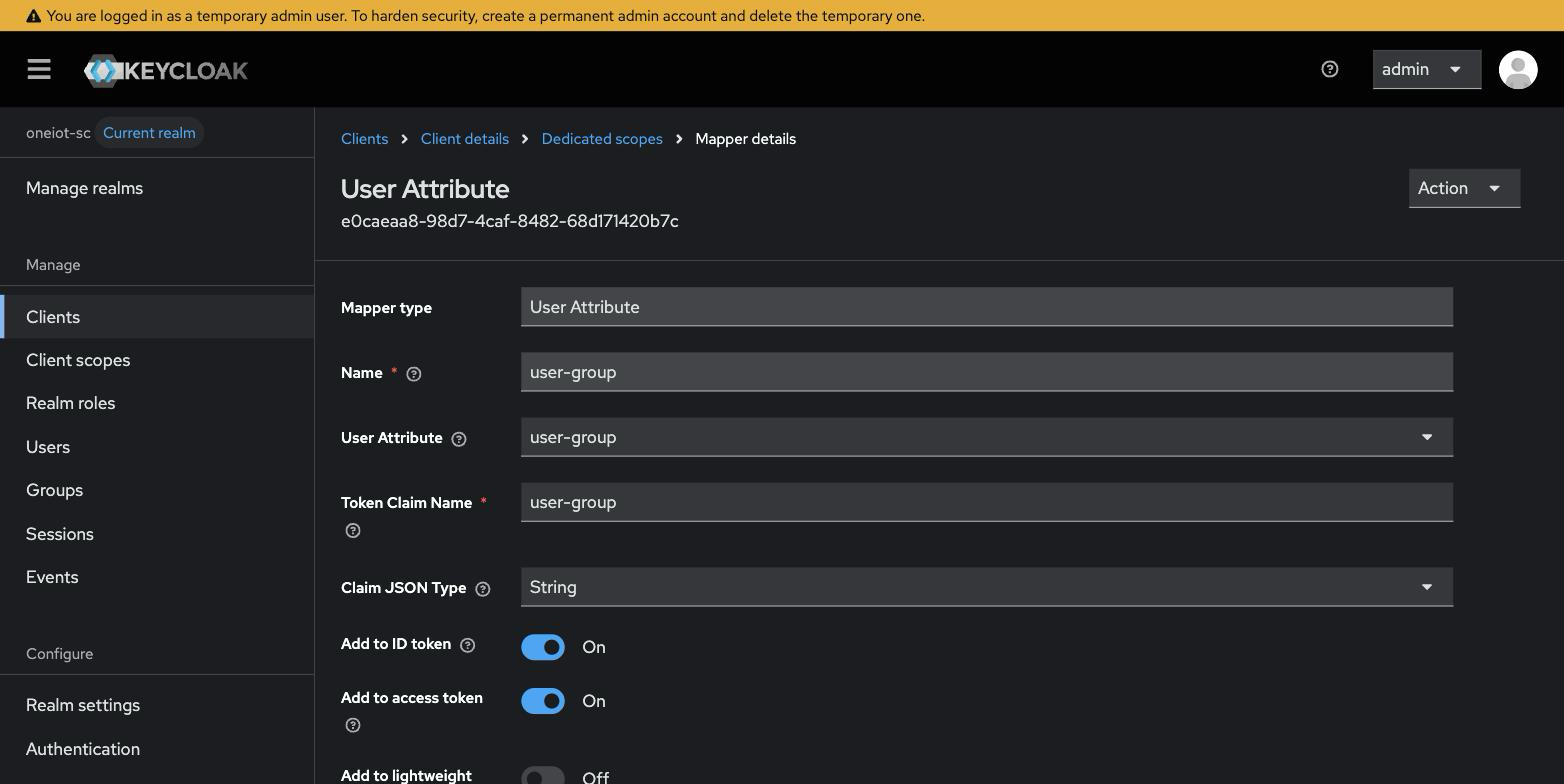Show help for Add to access token
1564x784 pixels.
pyautogui.click(x=353, y=725)
